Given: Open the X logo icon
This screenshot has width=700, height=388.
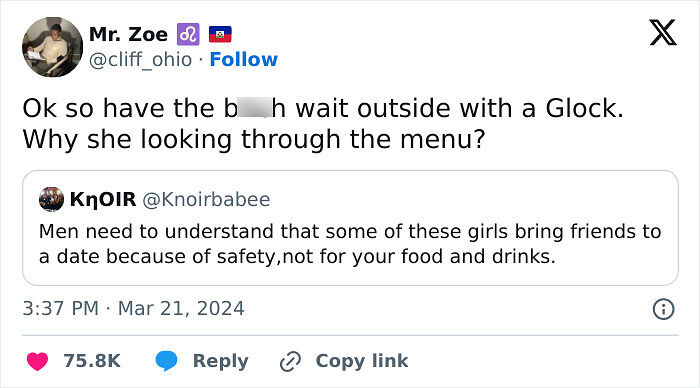Looking at the screenshot, I should click(x=663, y=33).
